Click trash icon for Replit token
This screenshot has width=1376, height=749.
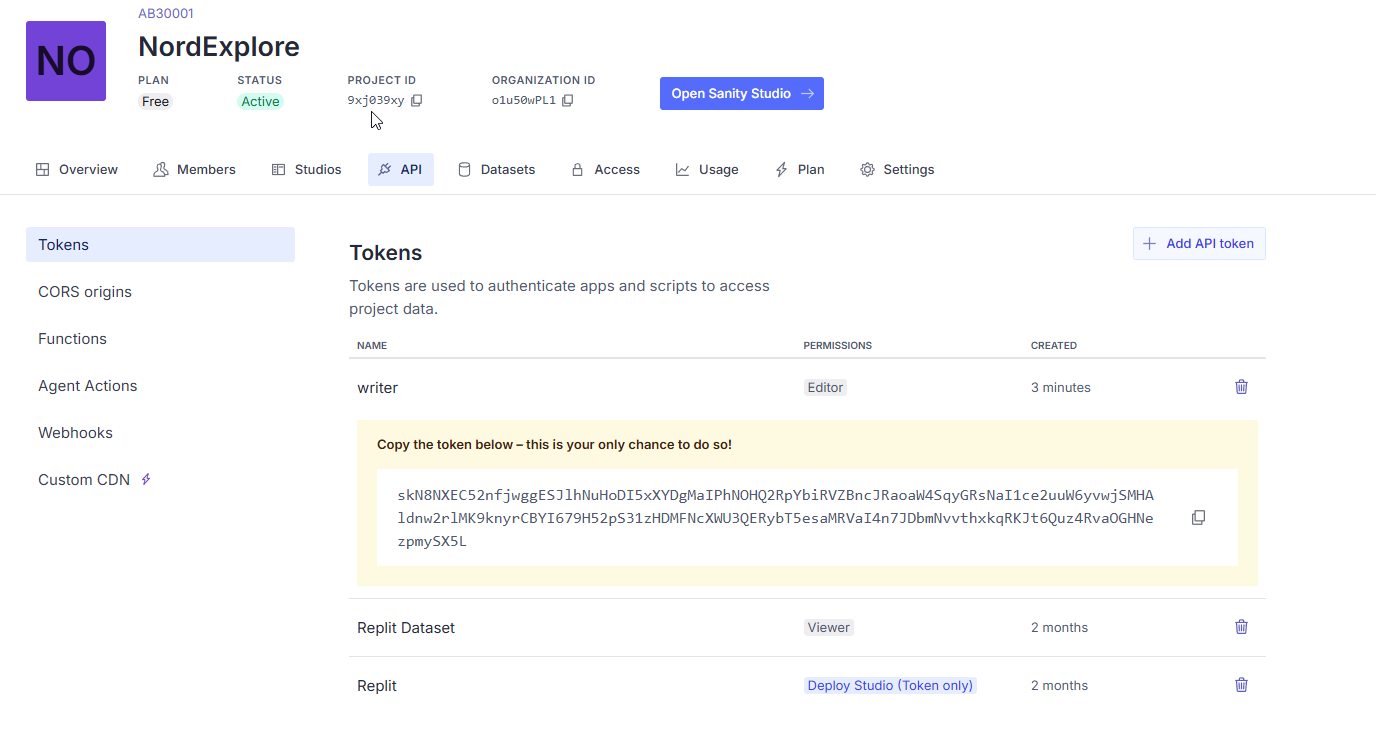click(1241, 685)
